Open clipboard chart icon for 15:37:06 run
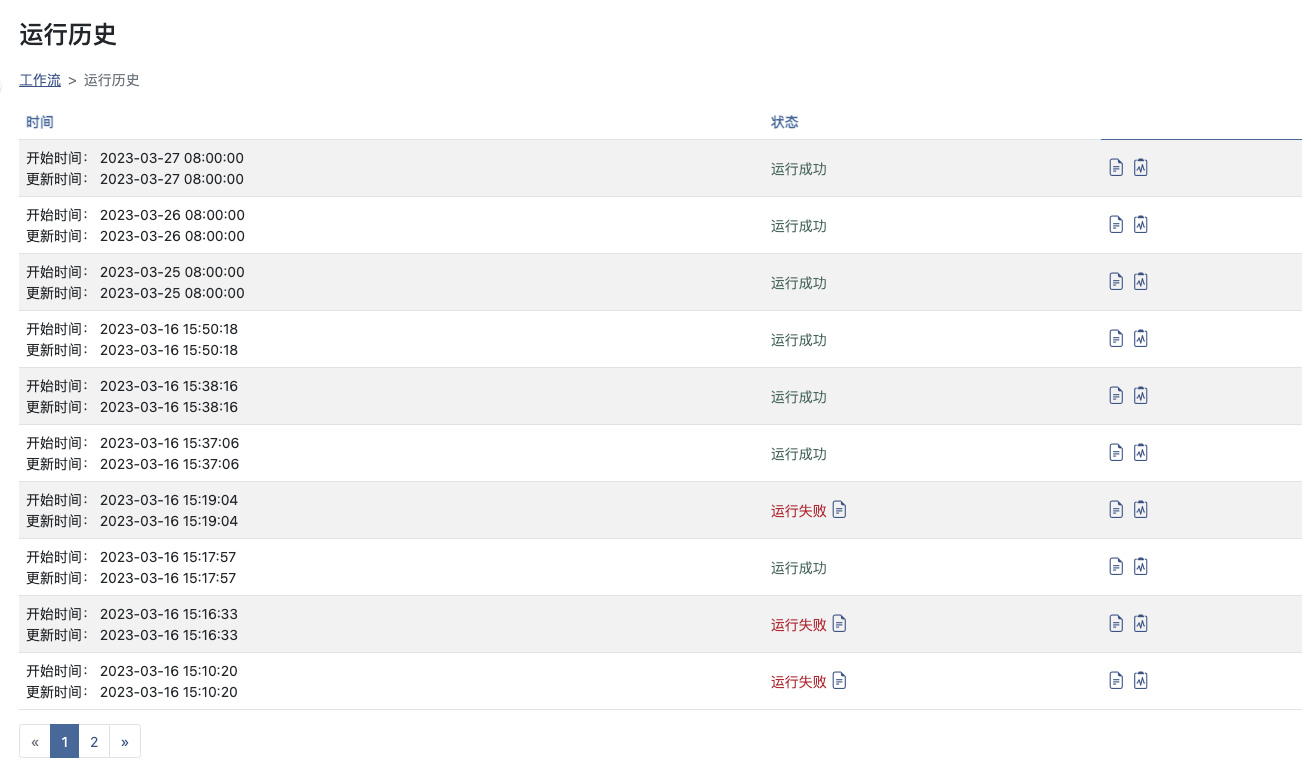The image size is (1311, 766). point(1141,452)
